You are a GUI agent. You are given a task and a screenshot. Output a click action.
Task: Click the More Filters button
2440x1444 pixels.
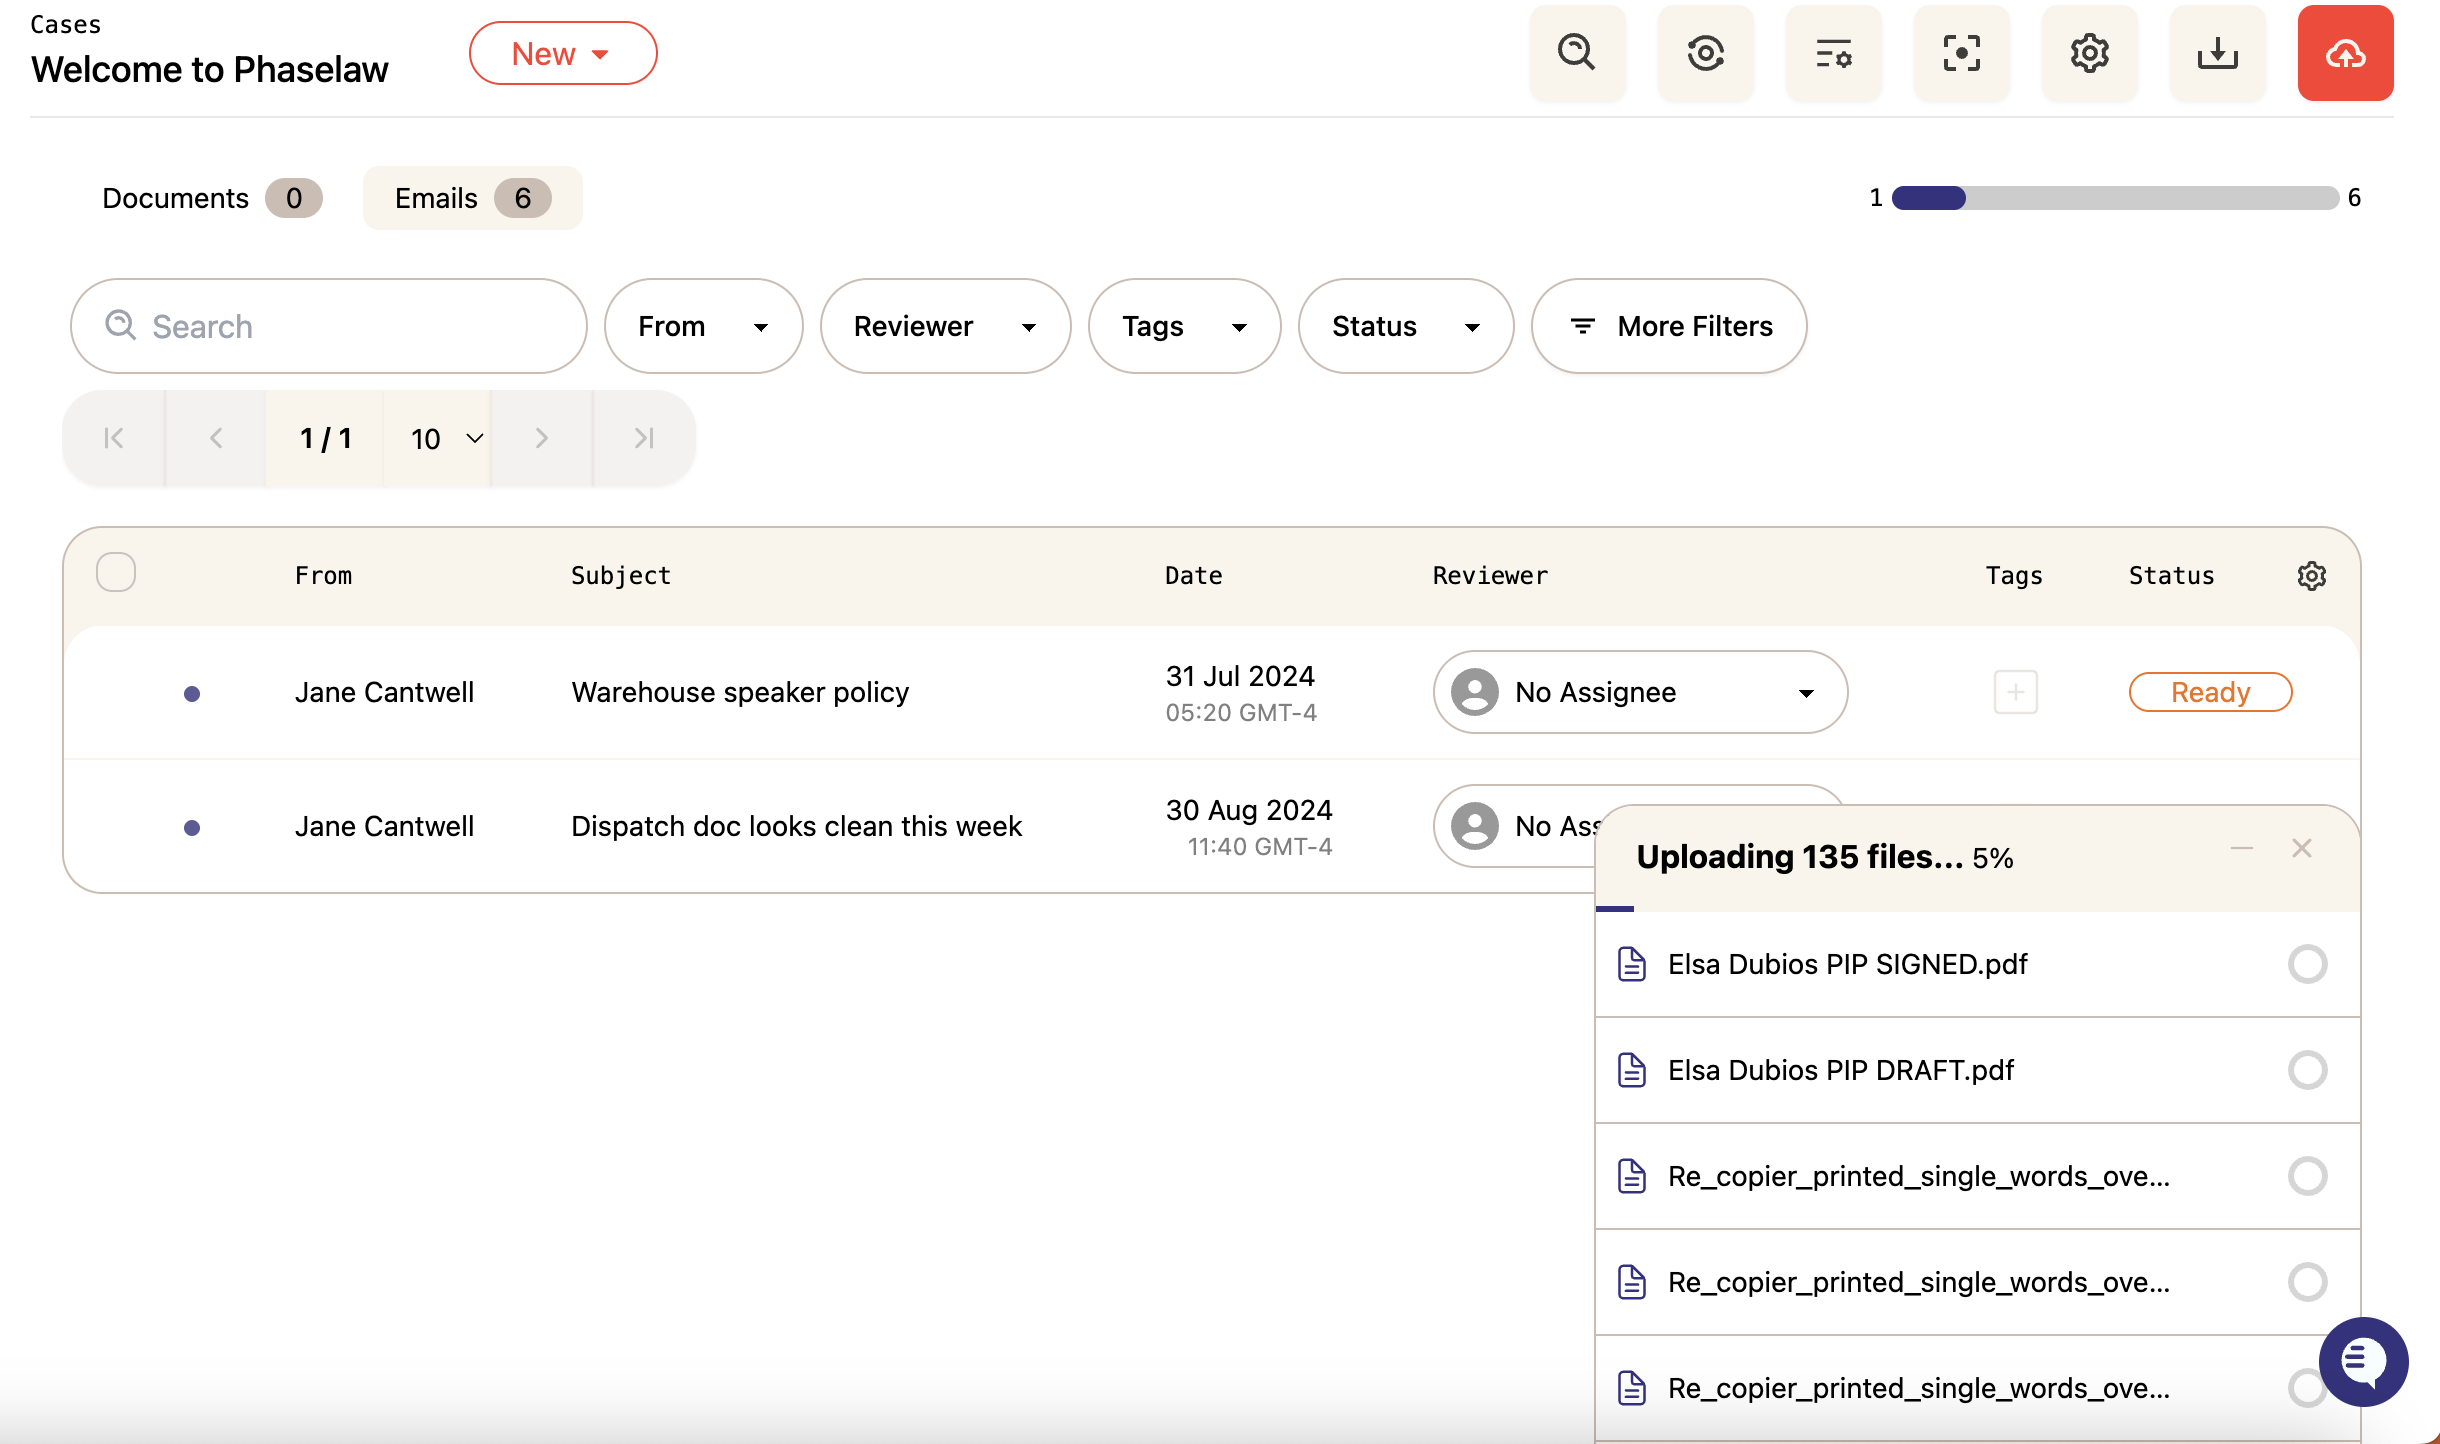(1669, 326)
